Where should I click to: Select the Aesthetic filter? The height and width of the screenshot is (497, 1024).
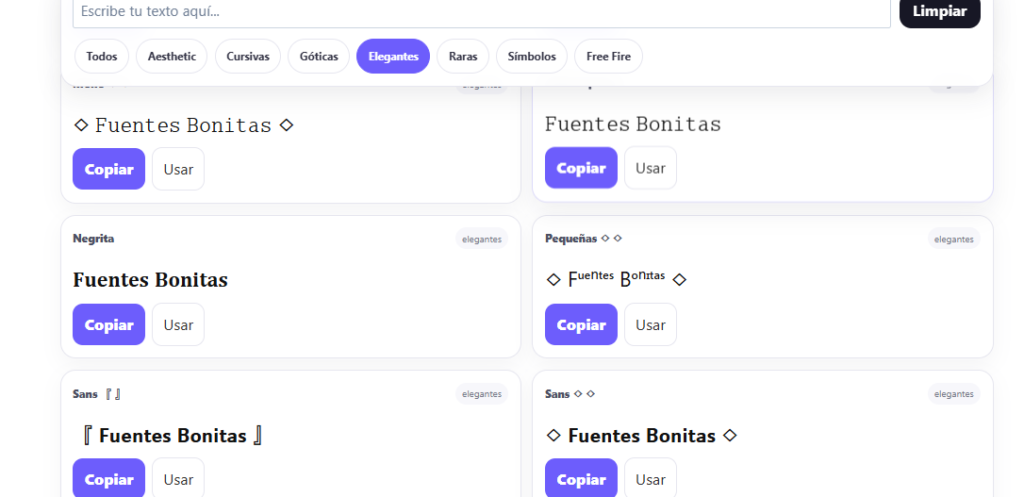coord(172,56)
